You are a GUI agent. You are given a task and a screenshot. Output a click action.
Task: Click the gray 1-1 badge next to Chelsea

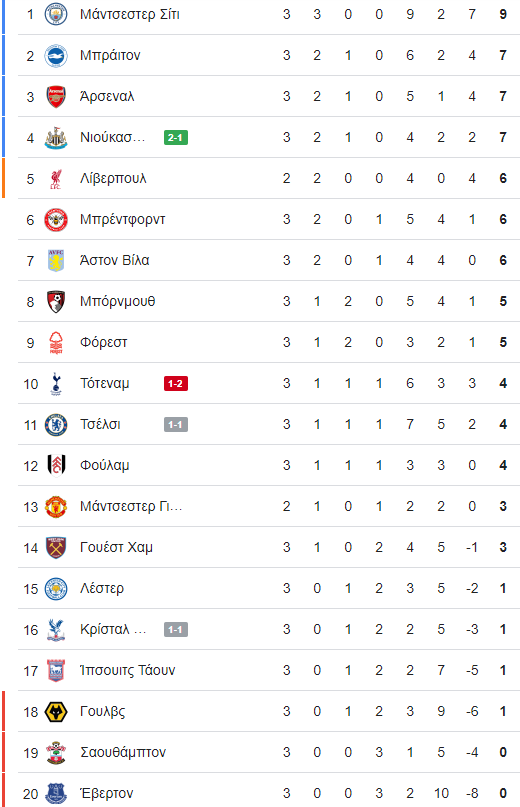(176, 425)
